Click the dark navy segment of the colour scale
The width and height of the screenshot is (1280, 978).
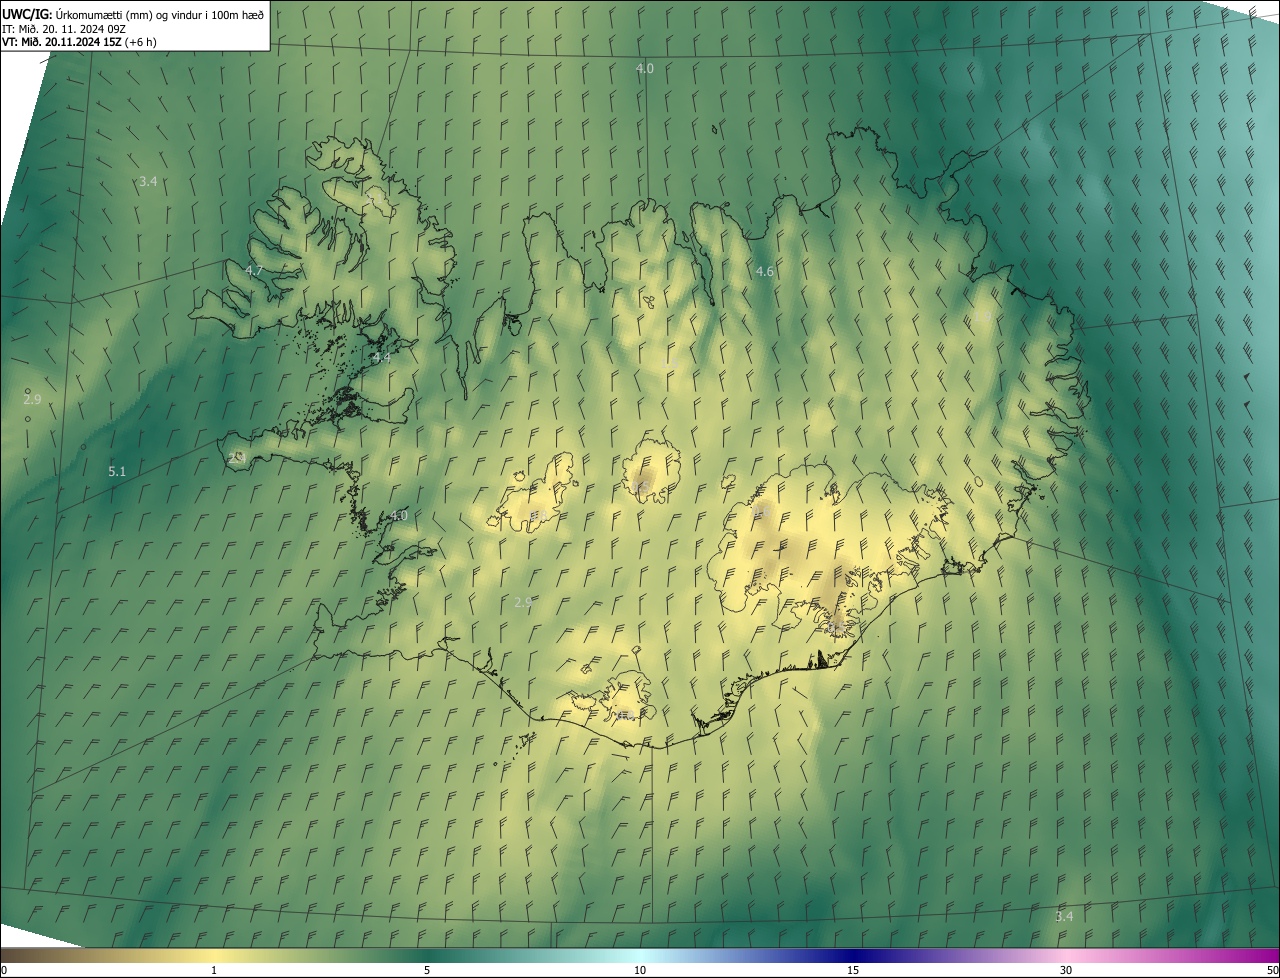click(x=853, y=956)
